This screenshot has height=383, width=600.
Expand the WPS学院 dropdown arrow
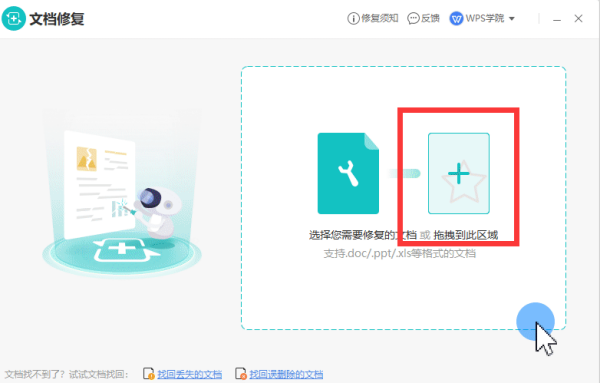[x=512, y=18]
